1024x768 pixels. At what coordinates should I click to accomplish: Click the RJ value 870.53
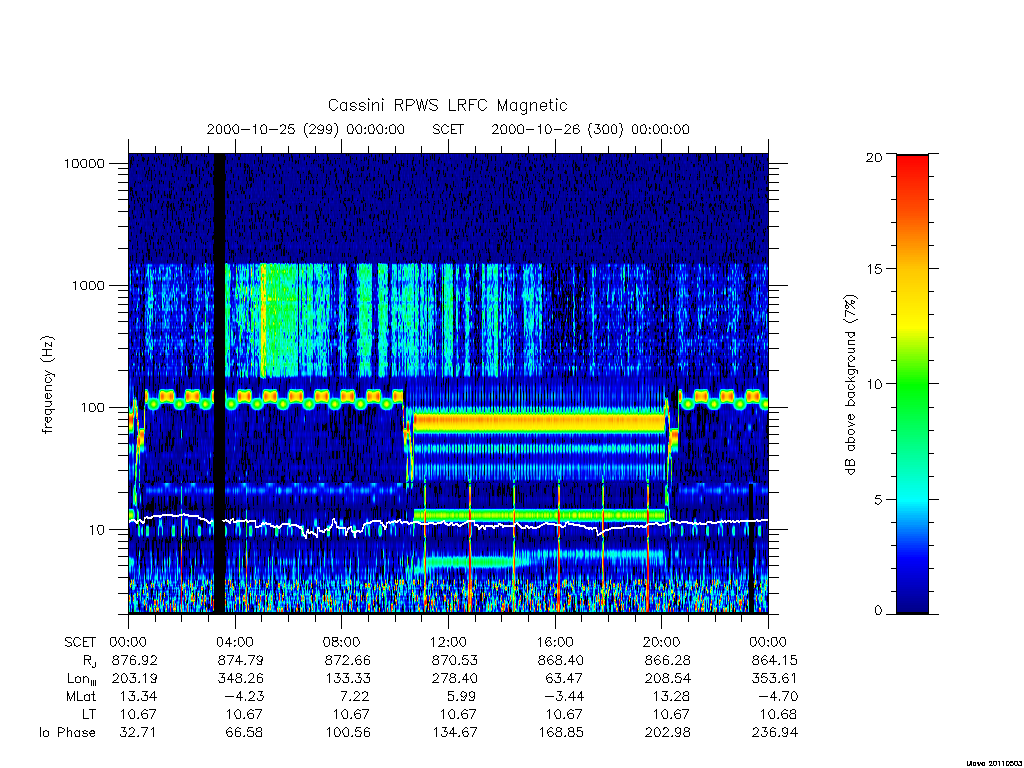tap(454, 660)
